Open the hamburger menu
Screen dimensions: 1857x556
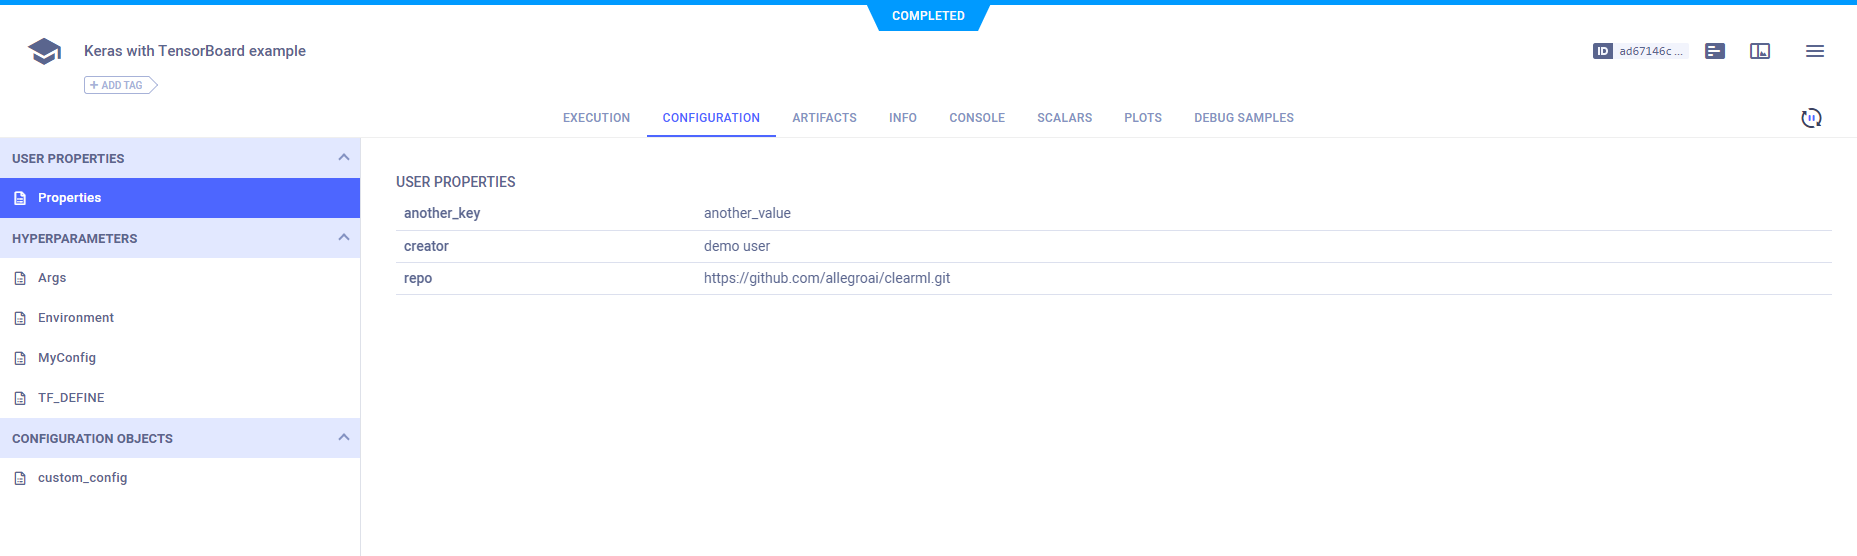click(1815, 51)
